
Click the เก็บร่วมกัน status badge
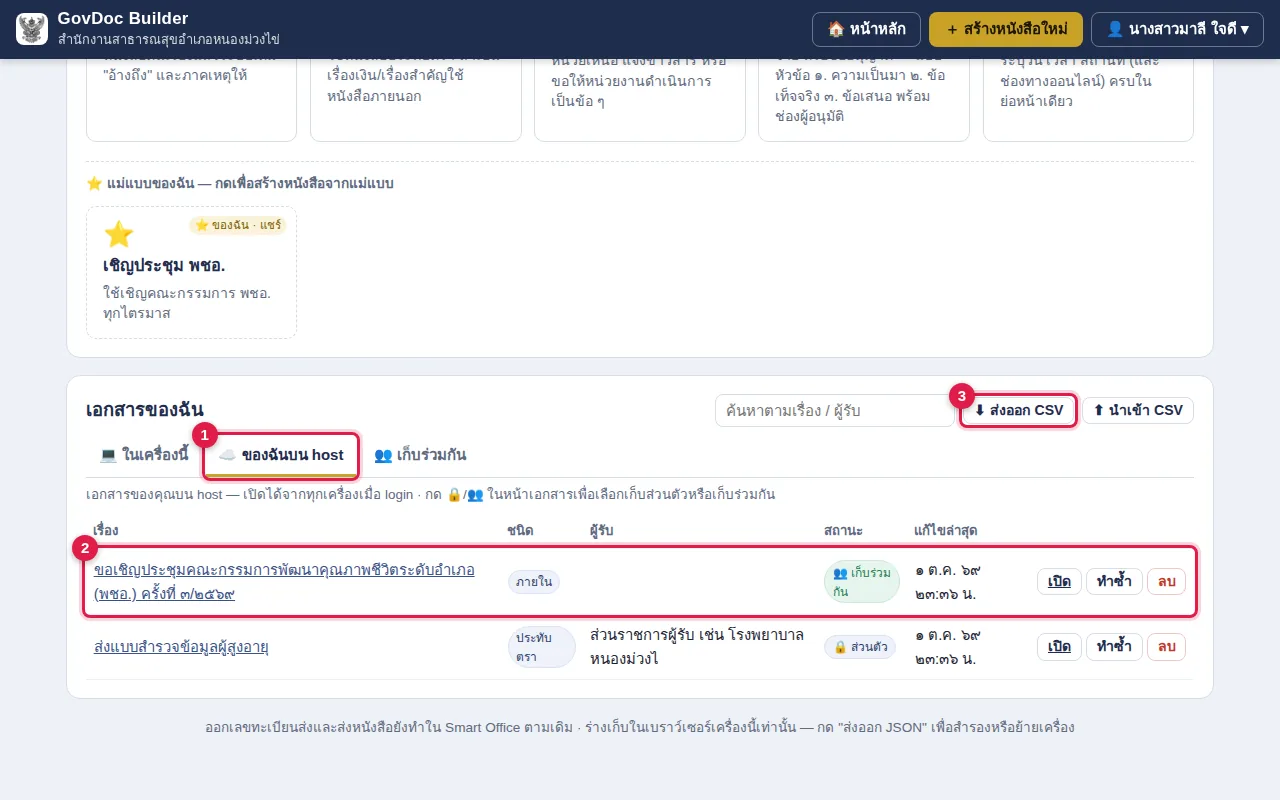(x=862, y=582)
